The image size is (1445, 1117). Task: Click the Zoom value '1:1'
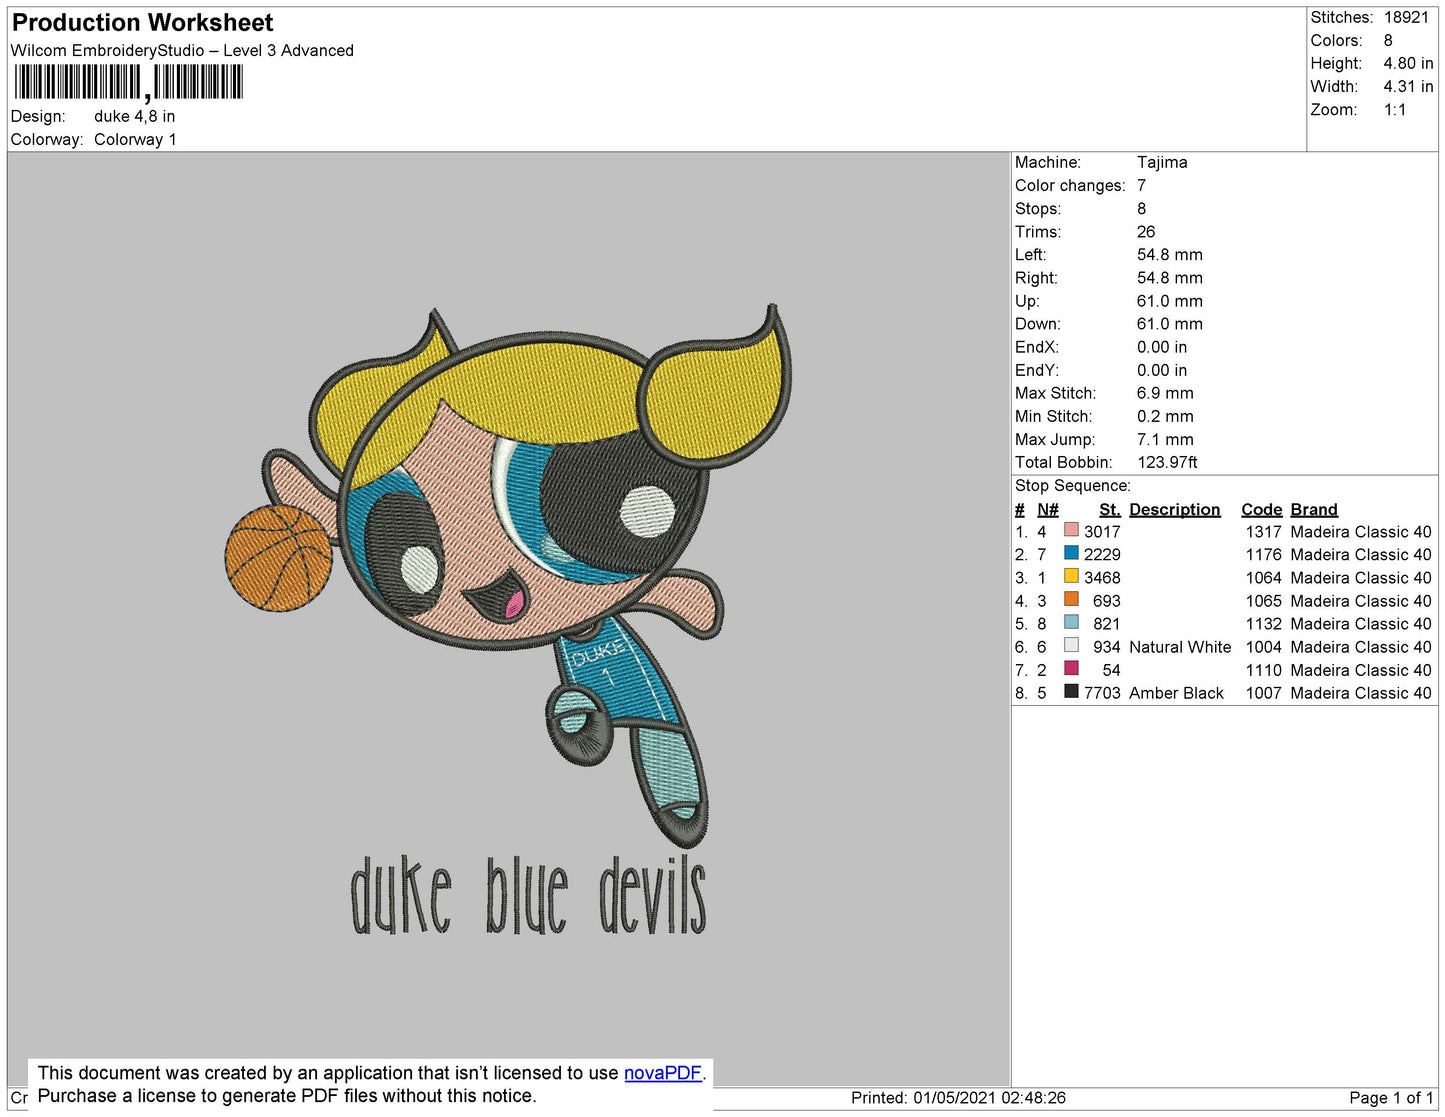click(1395, 110)
